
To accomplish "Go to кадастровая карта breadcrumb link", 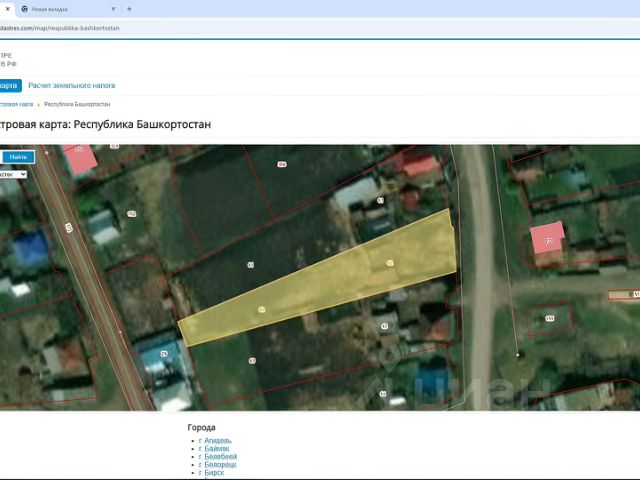I will (16, 104).
